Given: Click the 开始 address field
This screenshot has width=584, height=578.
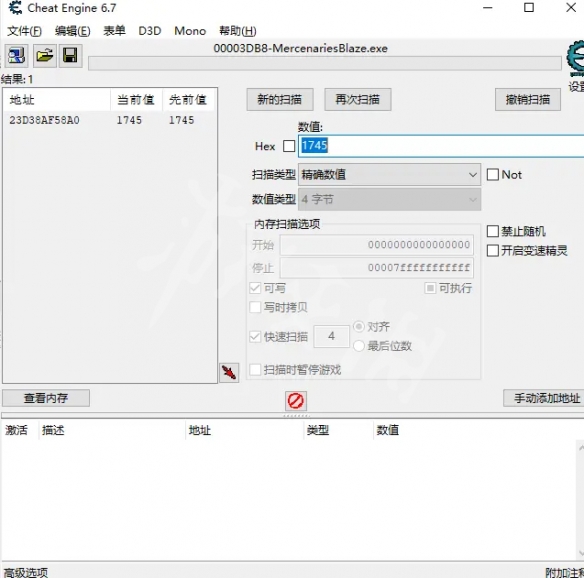Looking at the screenshot, I should pyautogui.click(x=377, y=245).
